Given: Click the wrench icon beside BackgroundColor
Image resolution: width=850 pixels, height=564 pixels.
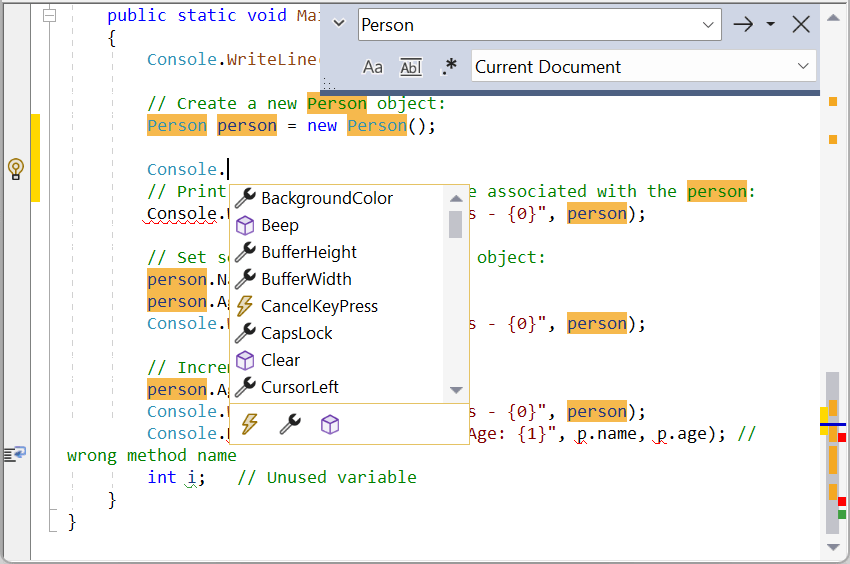Looking at the screenshot, I should [245, 198].
